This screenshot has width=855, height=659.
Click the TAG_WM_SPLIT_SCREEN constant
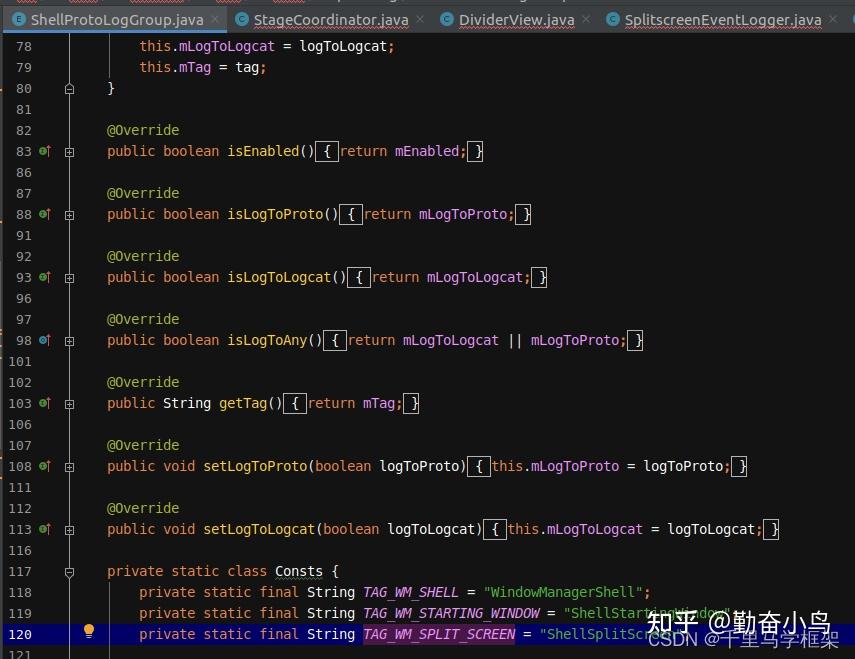(439, 634)
